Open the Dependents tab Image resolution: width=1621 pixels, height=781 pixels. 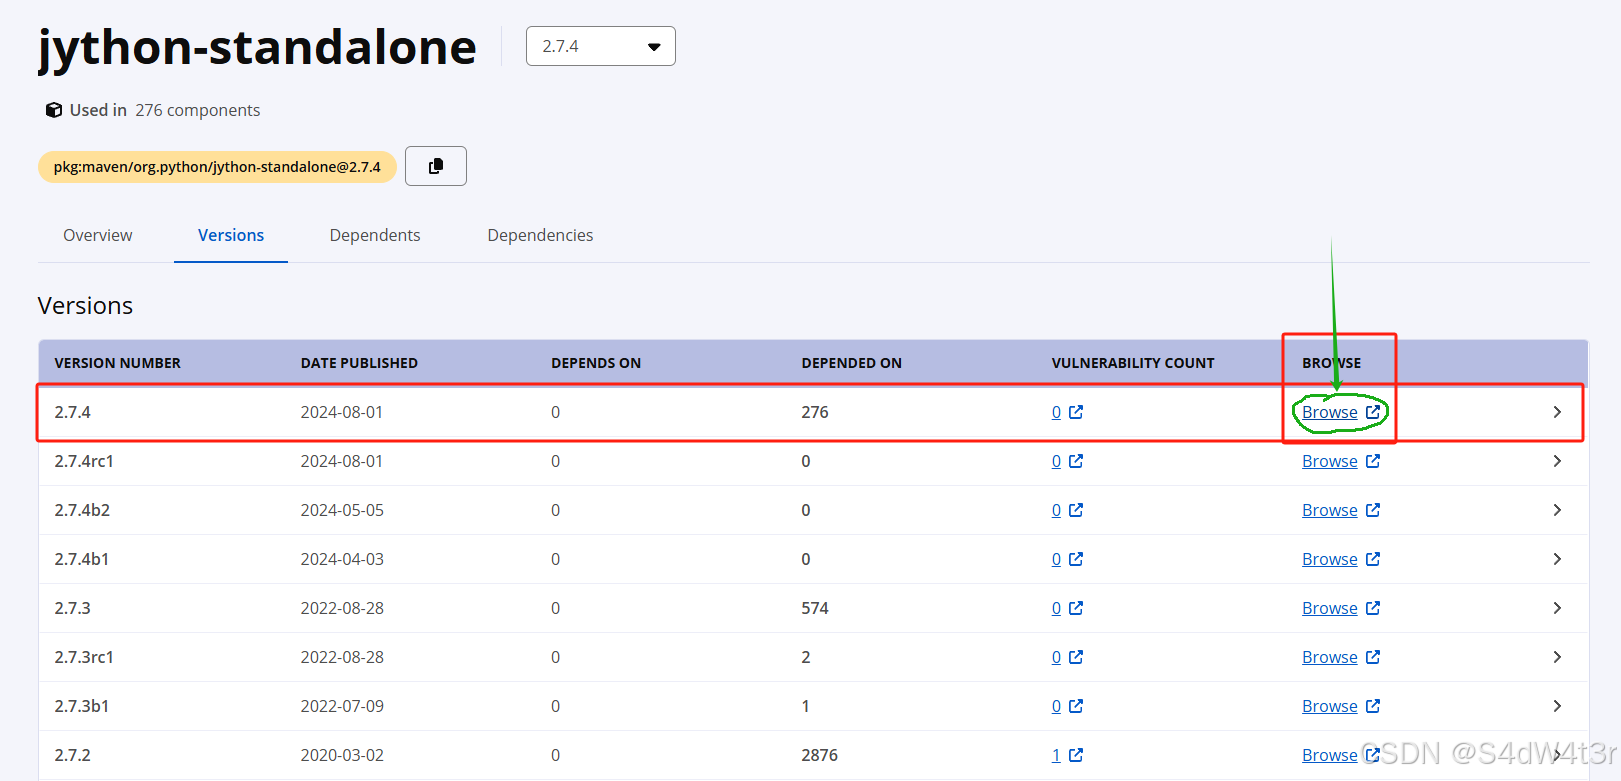click(x=375, y=235)
